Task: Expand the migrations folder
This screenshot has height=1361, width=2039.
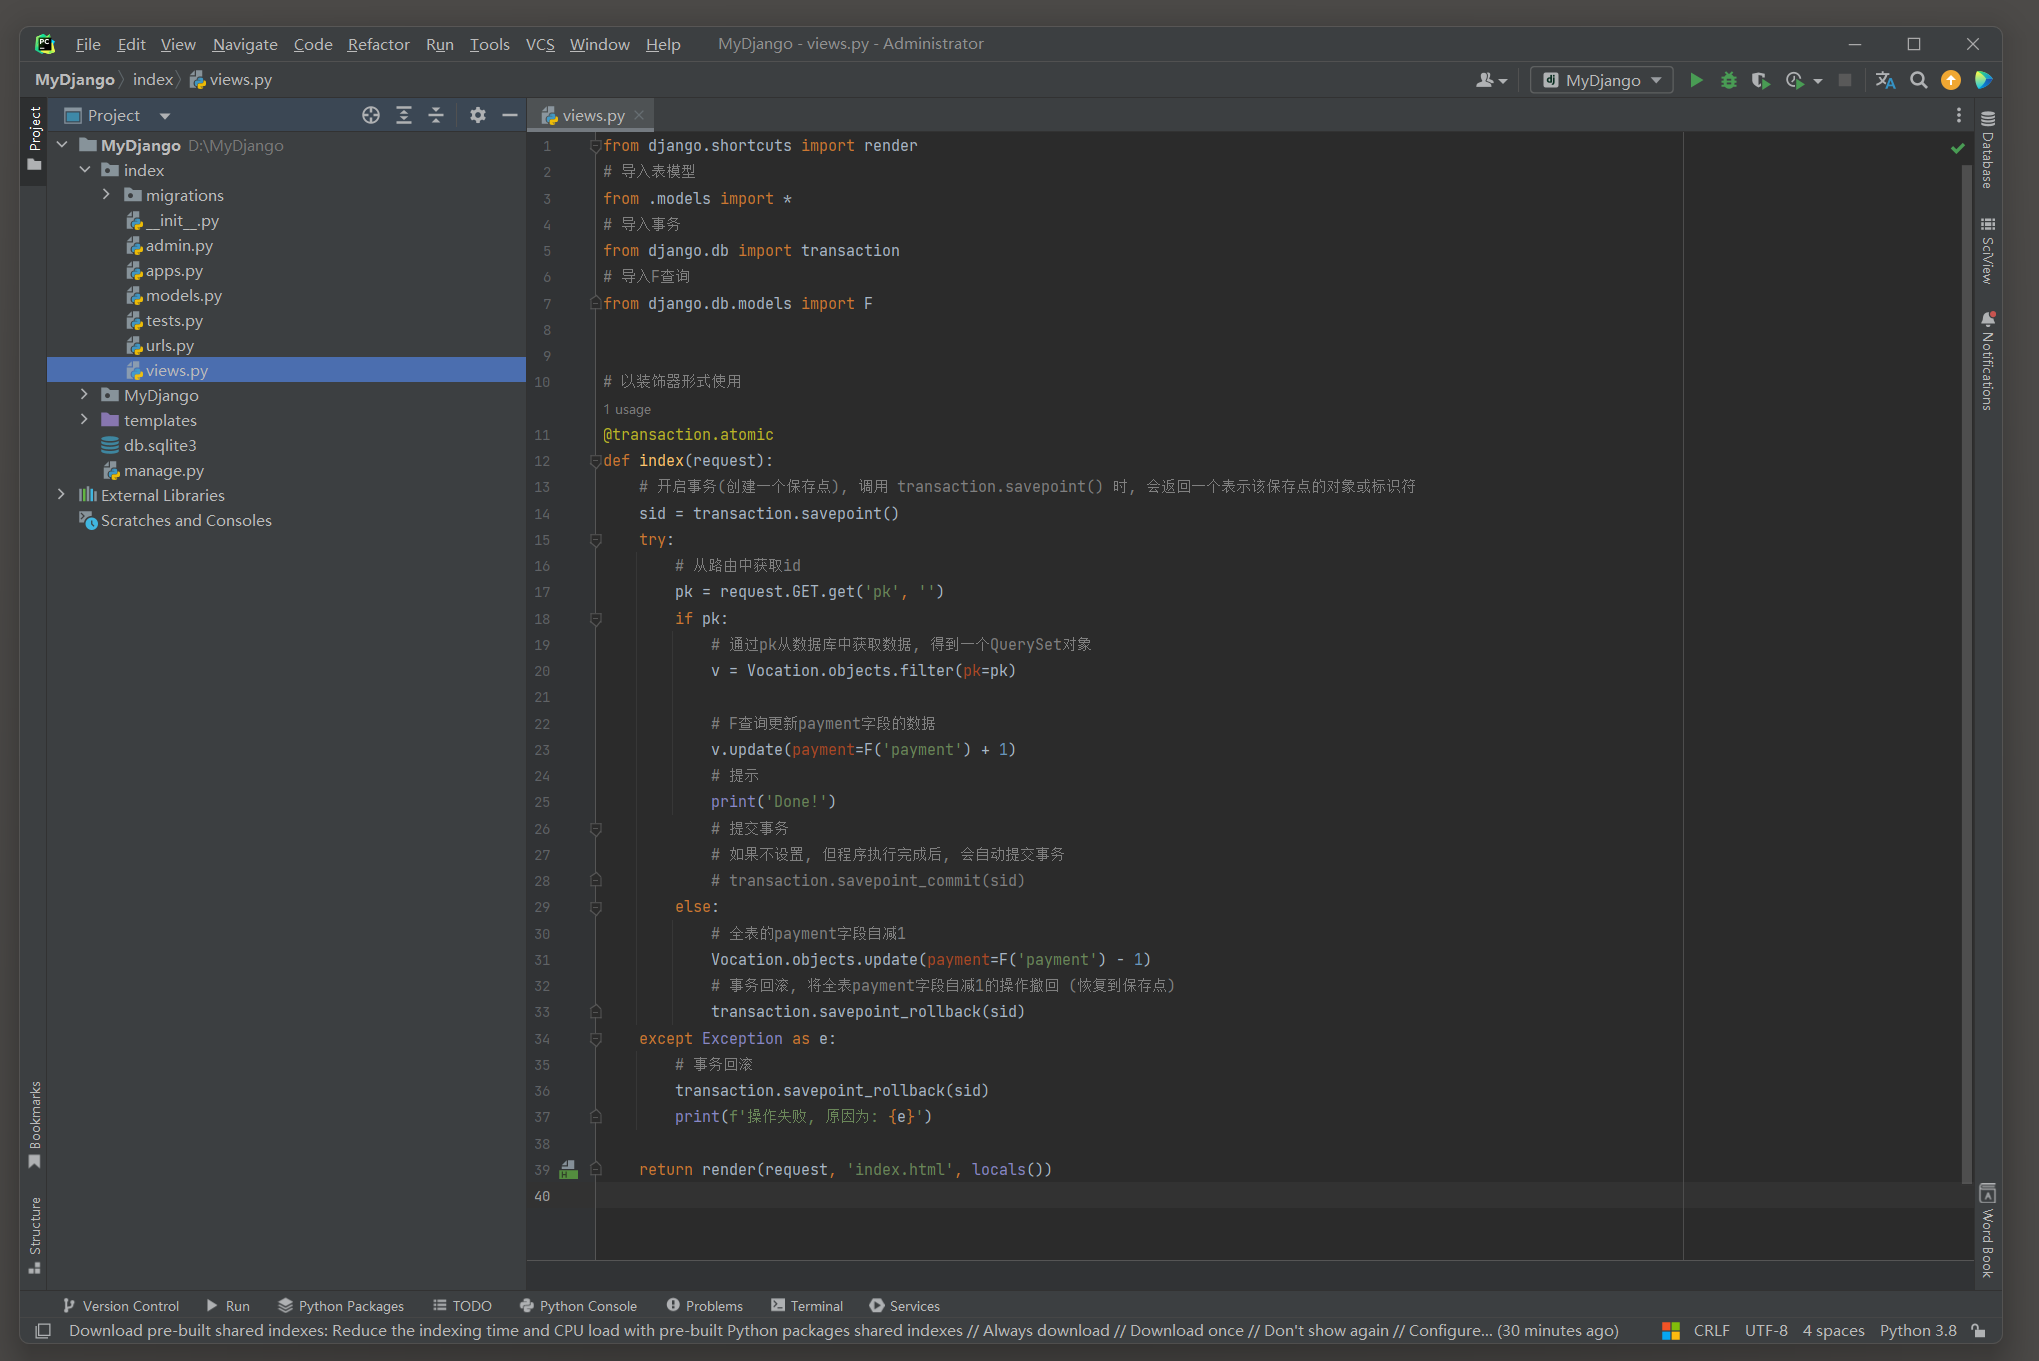Action: [x=107, y=195]
